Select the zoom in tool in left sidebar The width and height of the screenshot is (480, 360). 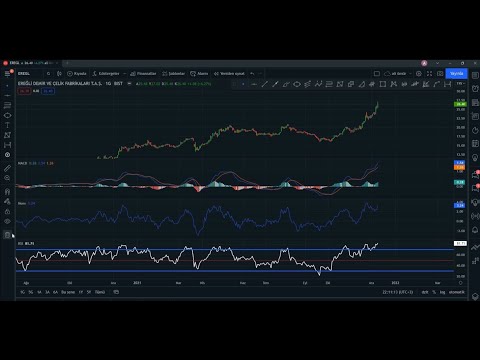tap(7, 178)
